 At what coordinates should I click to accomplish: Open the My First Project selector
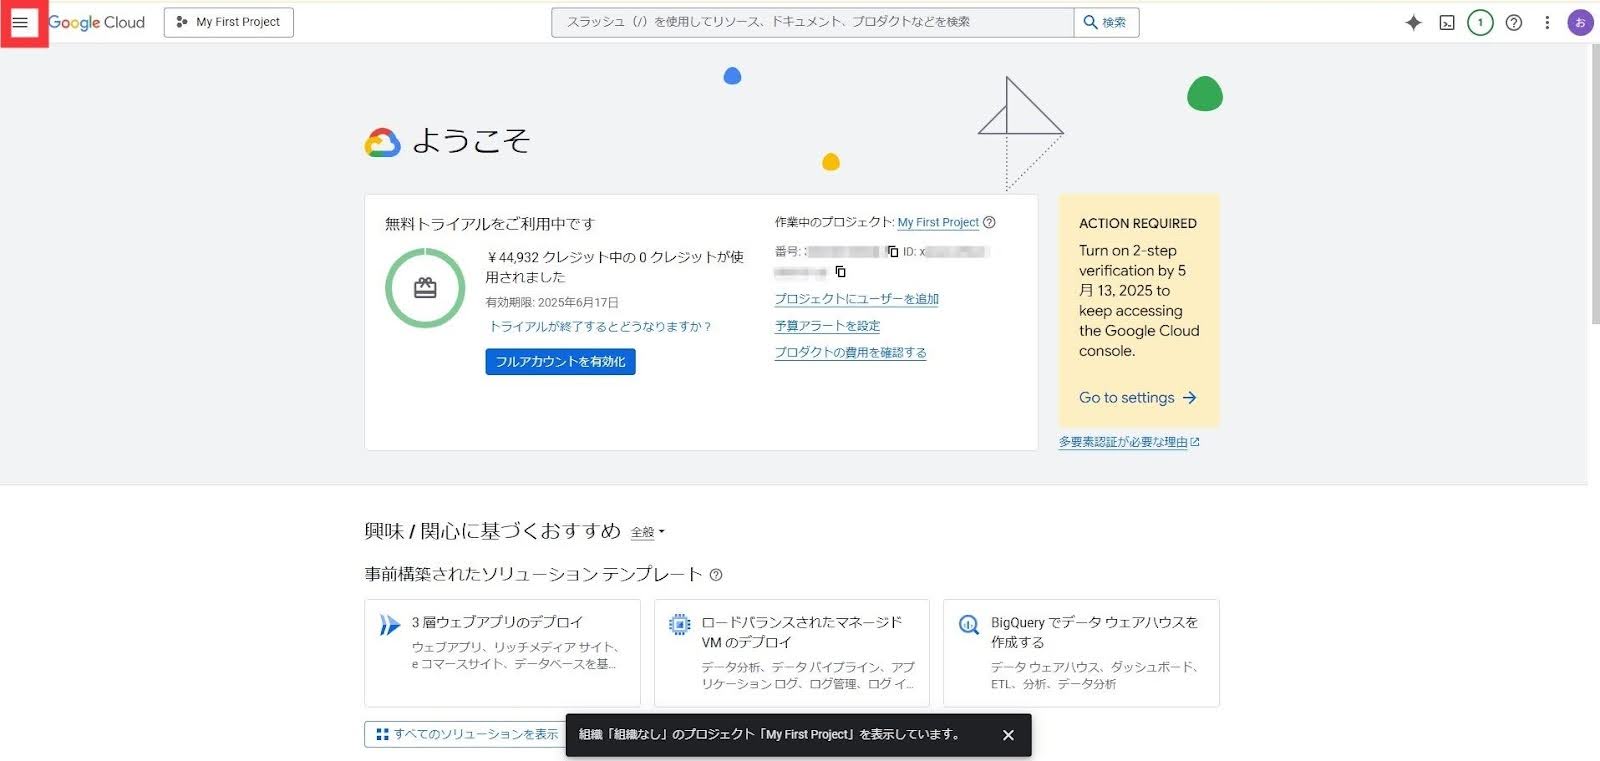[x=228, y=22]
